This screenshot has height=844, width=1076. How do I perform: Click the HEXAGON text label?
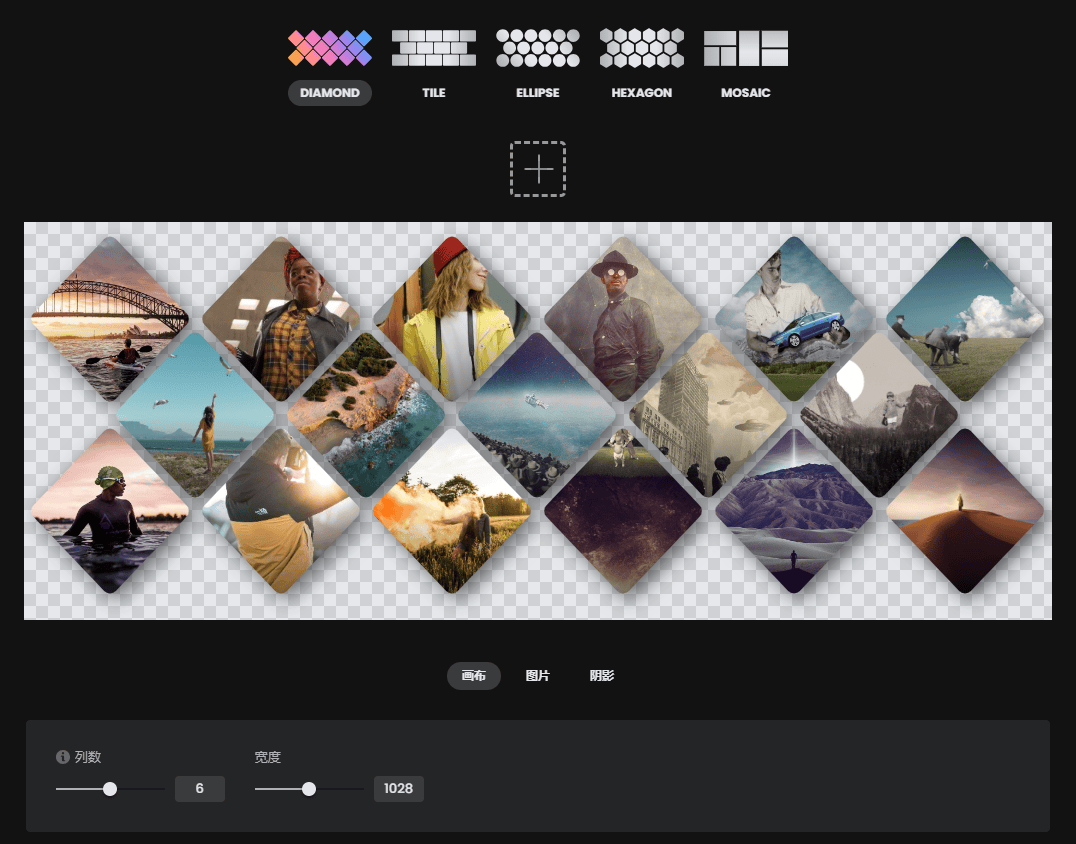[641, 93]
